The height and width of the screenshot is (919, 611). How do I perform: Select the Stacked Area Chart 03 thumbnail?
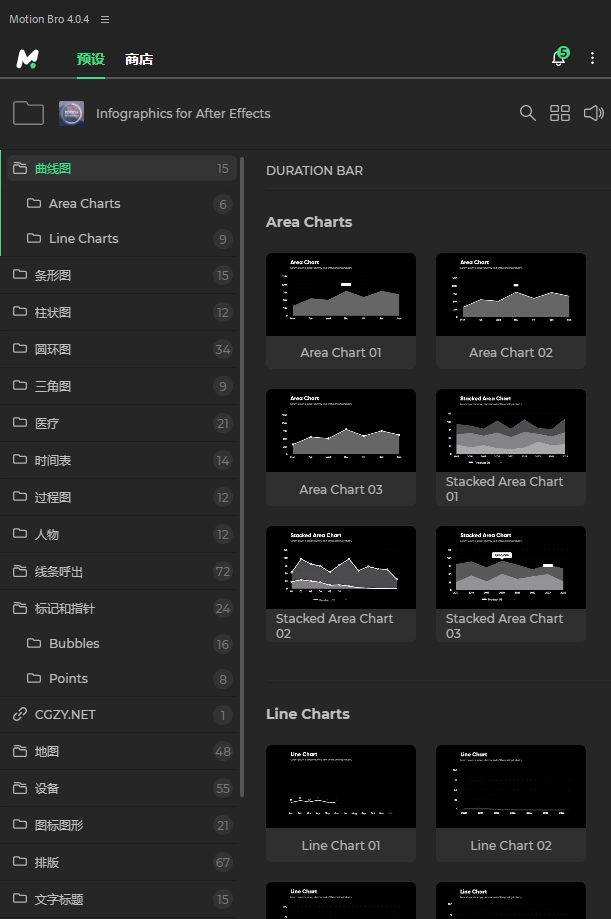(x=511, y=567)
